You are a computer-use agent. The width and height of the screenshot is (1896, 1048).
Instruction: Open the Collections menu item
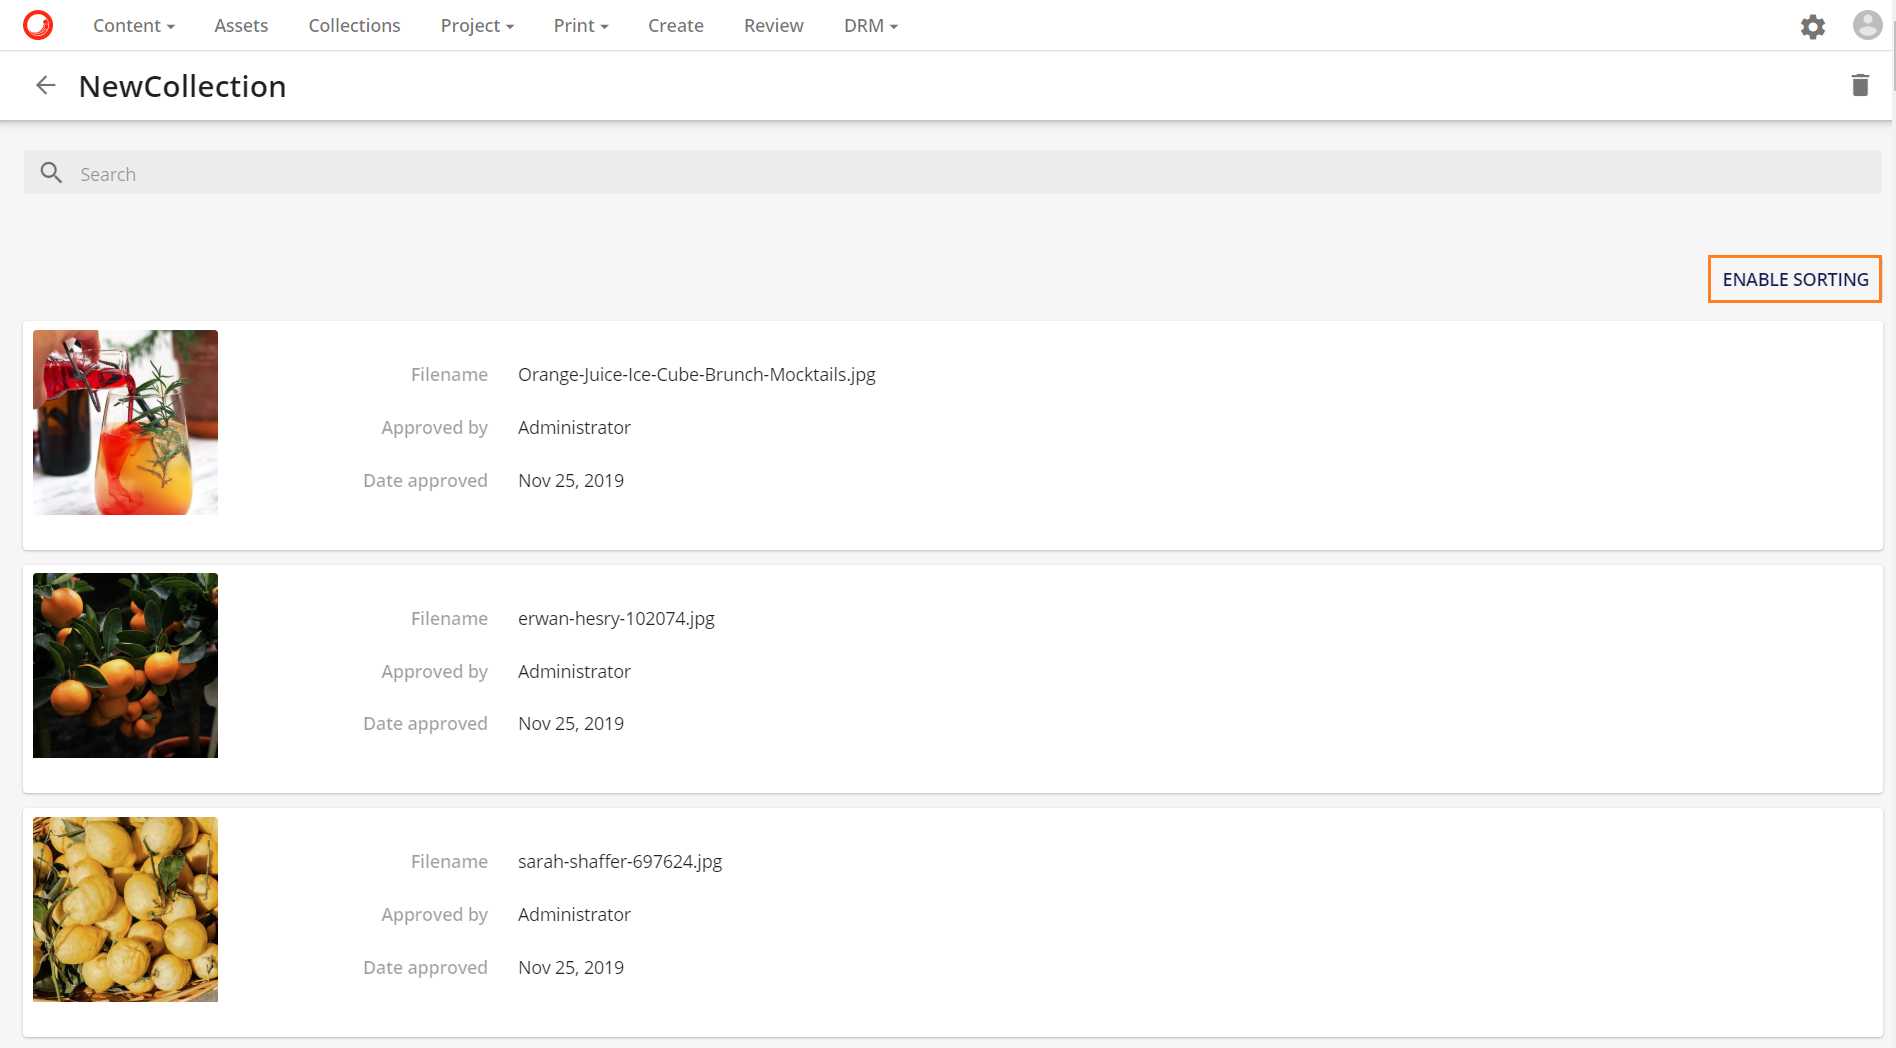(354, 25)
